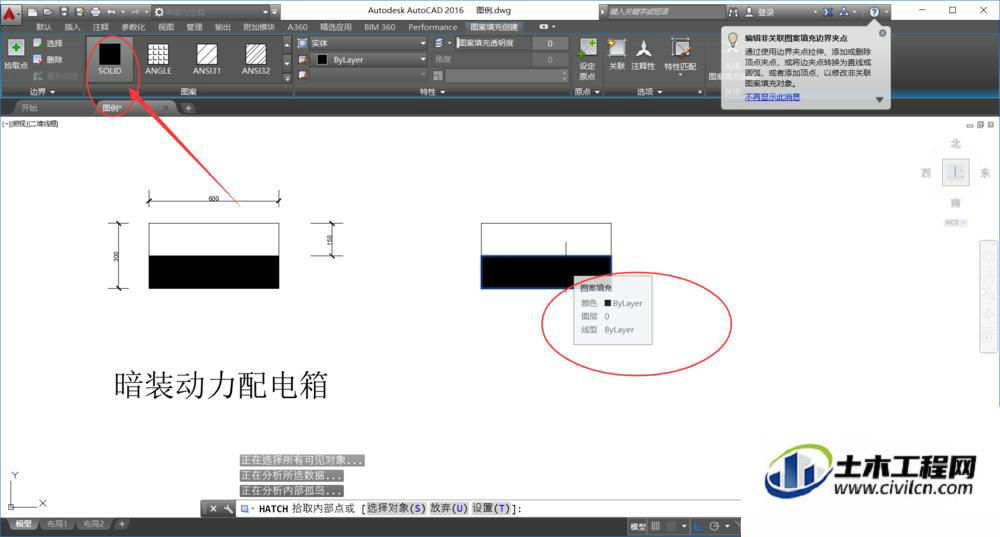Toggle the 注释性 annotative option

[643, 54]
